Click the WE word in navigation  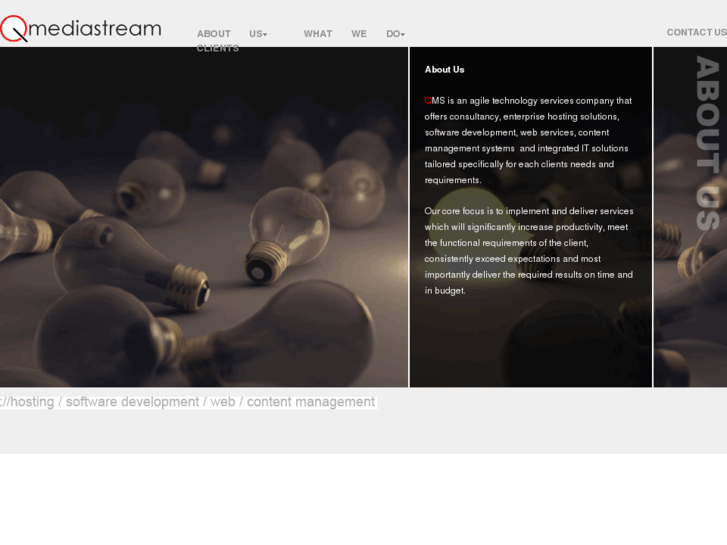pos(359,34)
